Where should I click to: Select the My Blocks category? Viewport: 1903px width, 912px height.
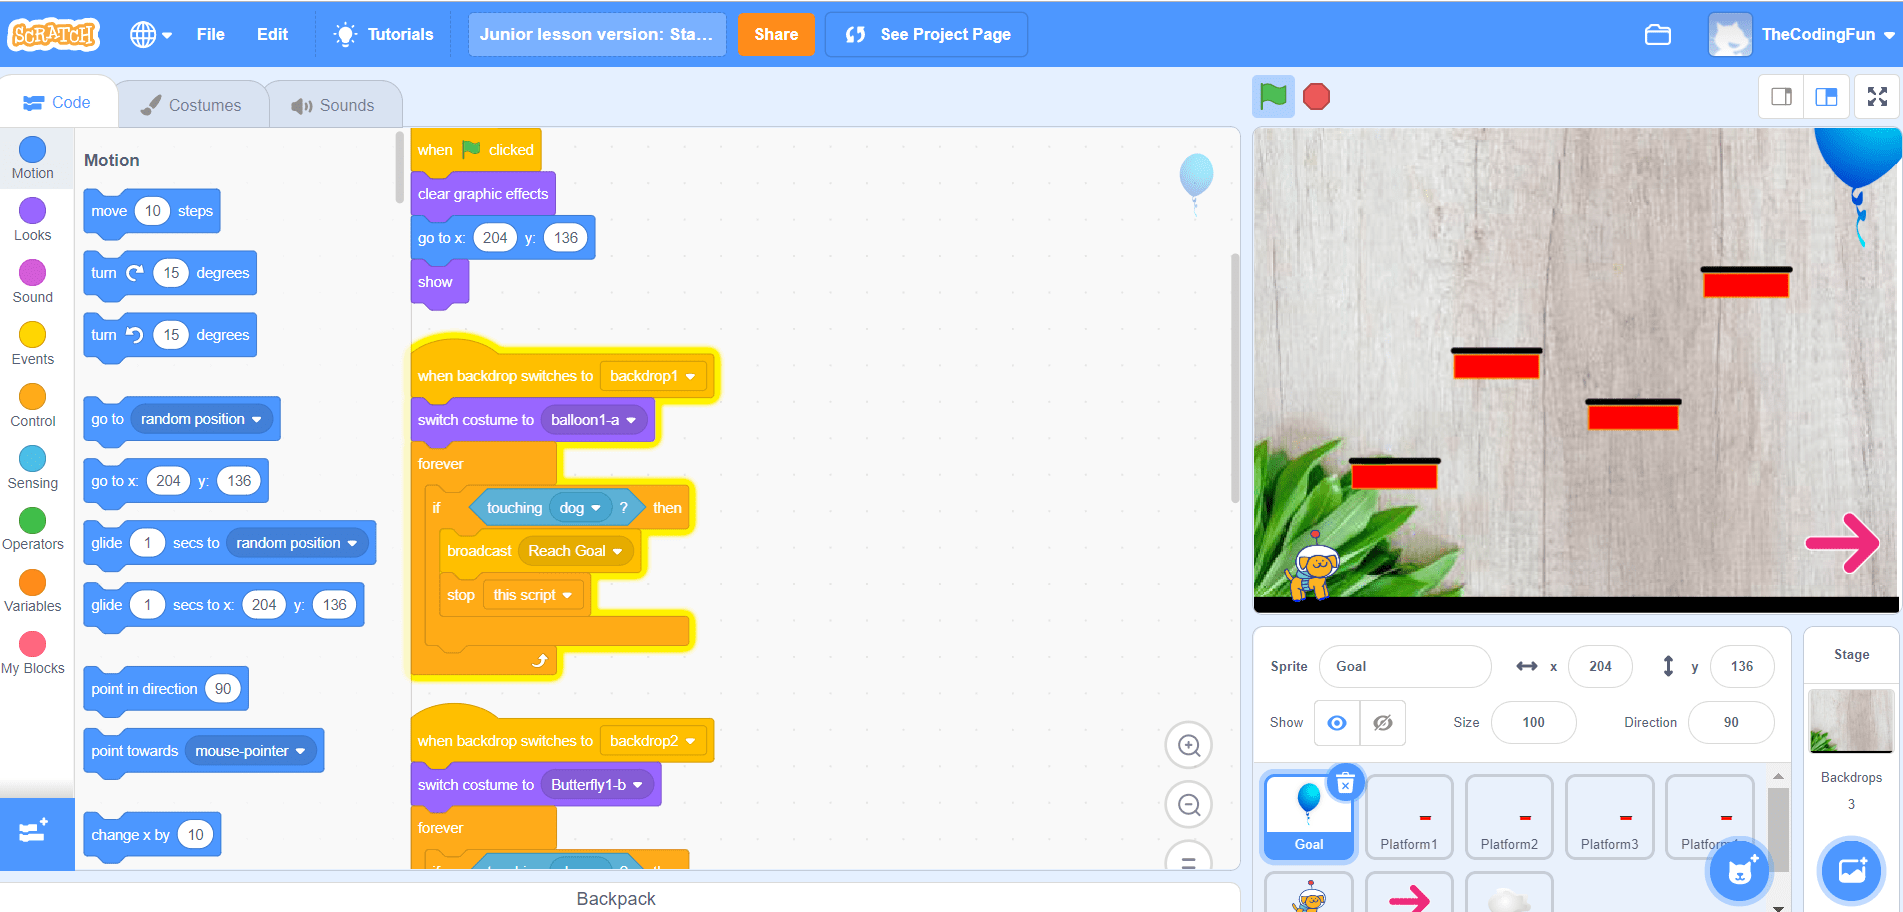coord(33,655)
